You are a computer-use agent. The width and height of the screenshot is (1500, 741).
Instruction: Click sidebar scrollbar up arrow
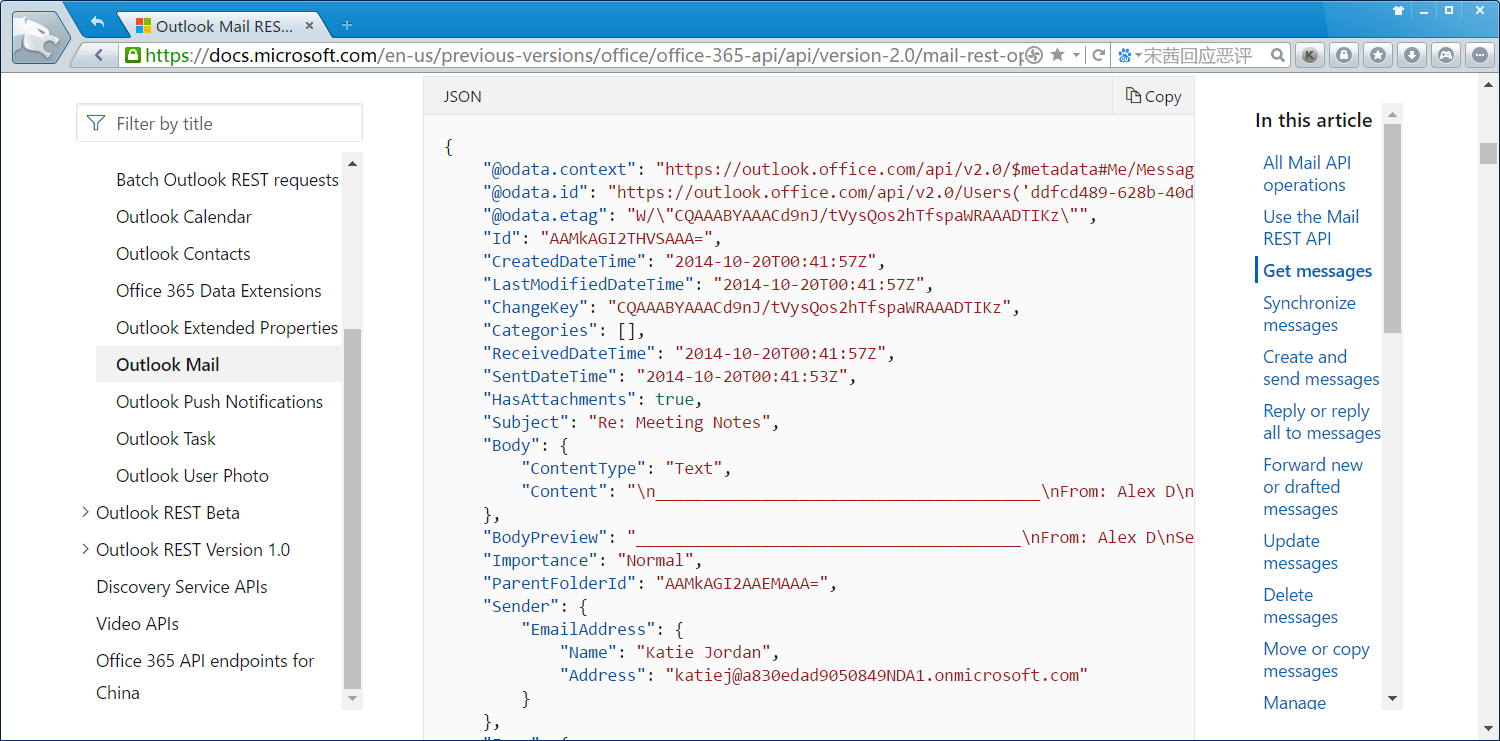352,163
